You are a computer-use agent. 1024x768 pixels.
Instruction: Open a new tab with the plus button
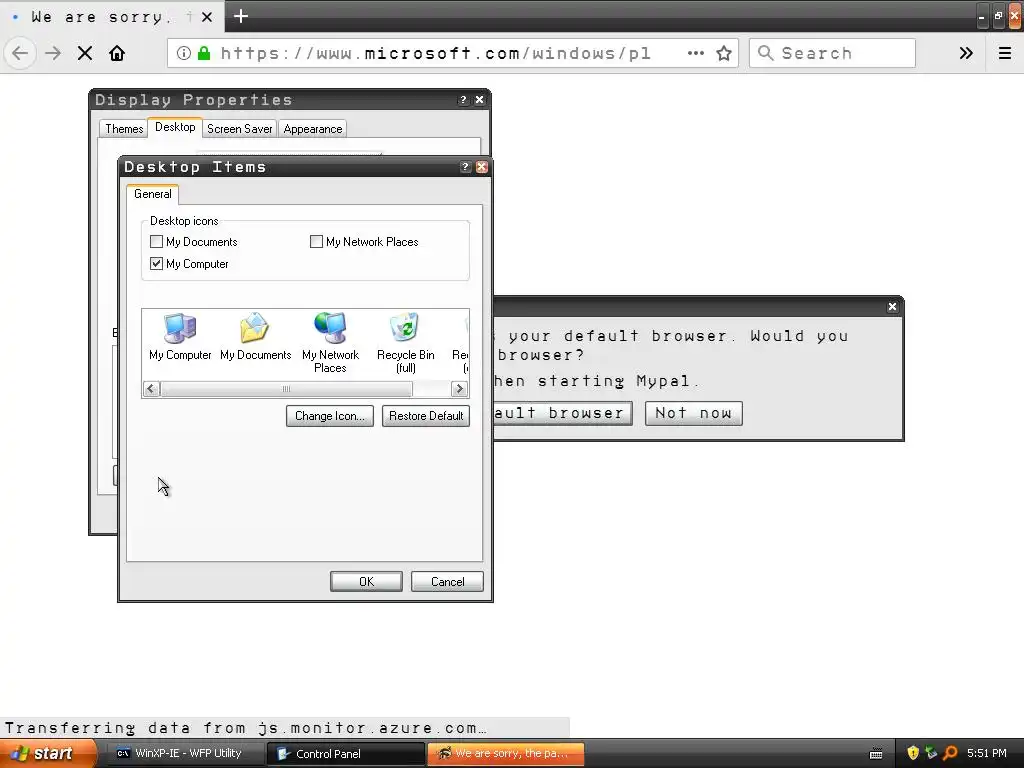coord(240,16)
